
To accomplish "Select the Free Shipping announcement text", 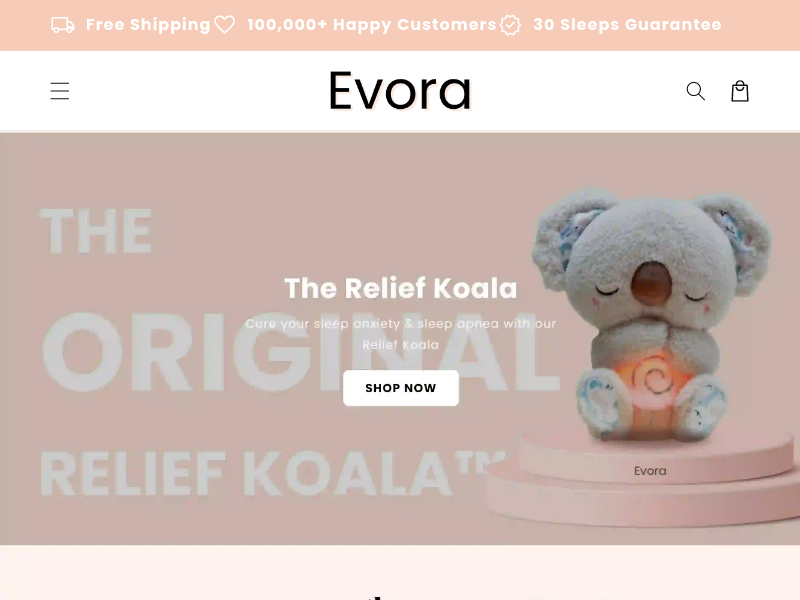I will [x=148, y=24].
